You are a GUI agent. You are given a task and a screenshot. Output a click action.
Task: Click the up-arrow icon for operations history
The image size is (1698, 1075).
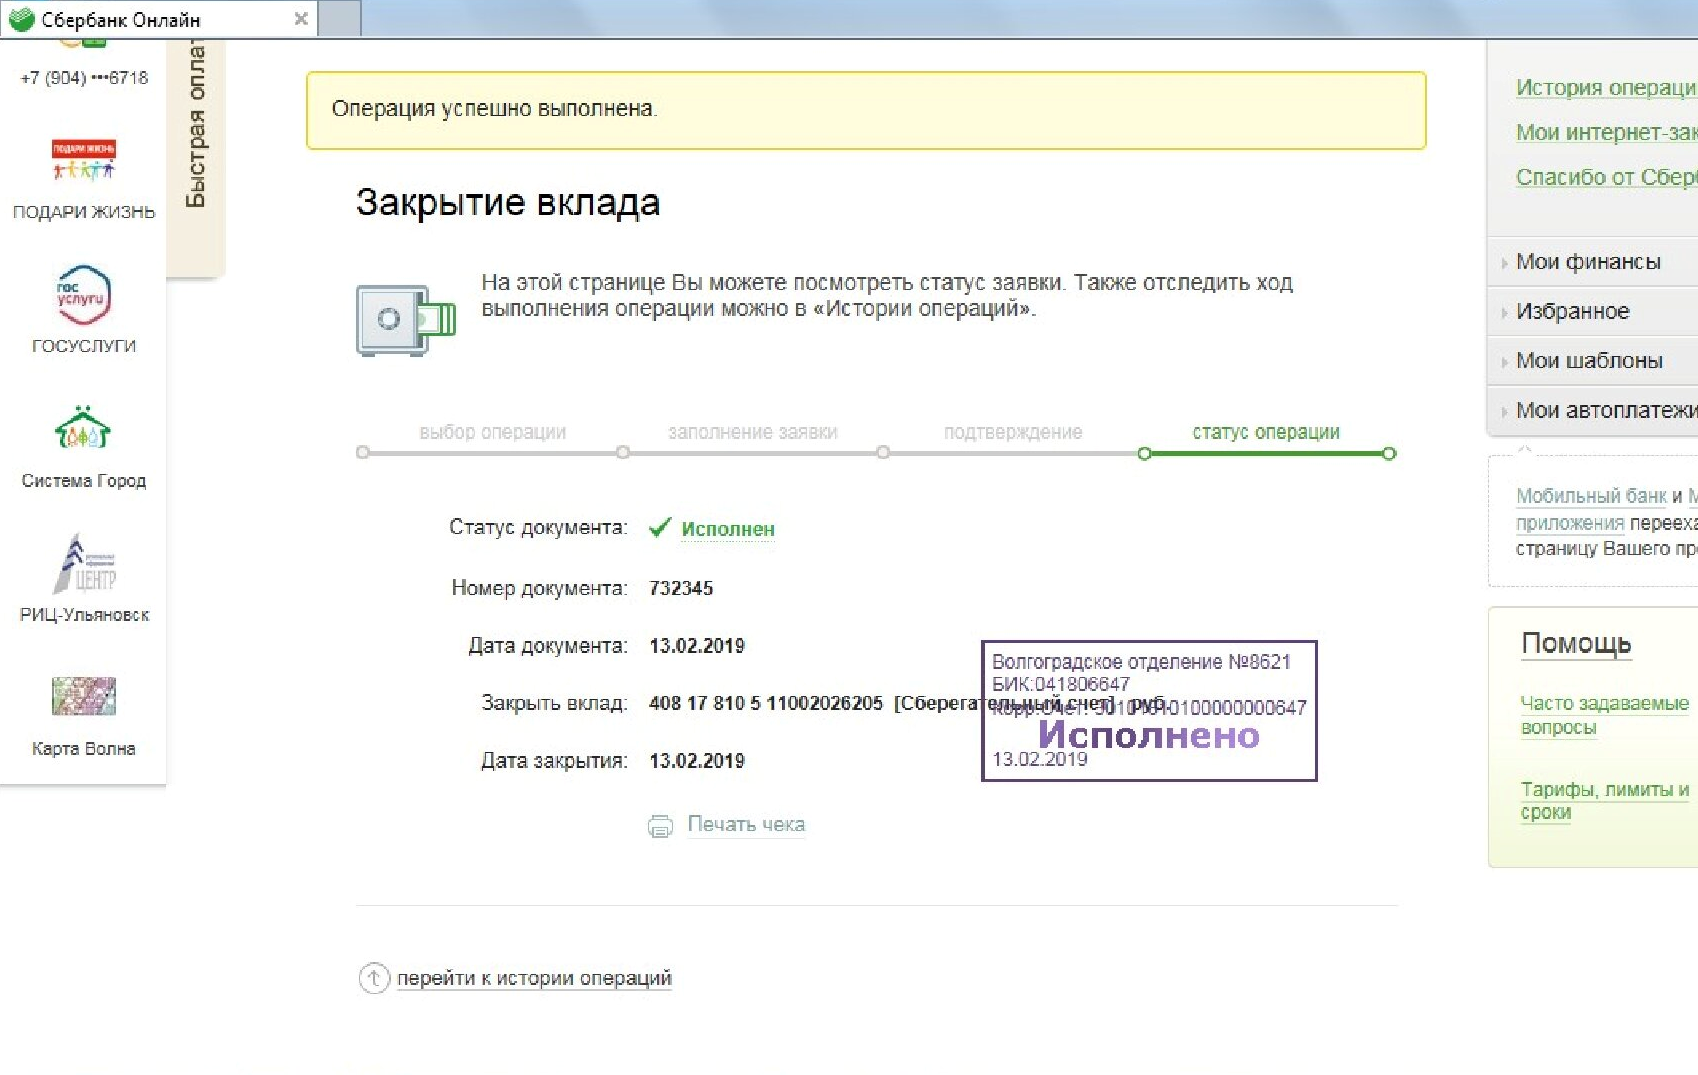click(x=374, y=978)
